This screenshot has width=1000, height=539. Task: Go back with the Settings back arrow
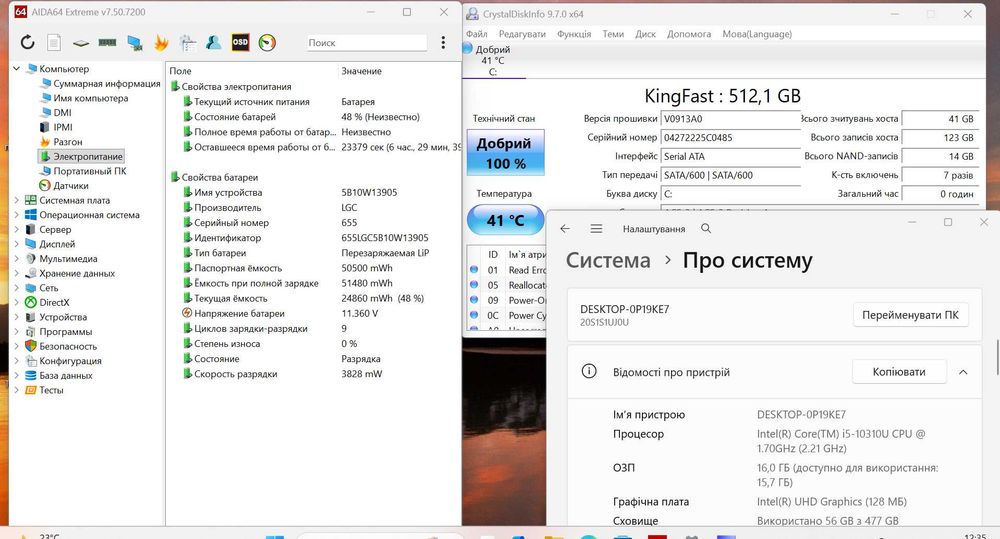click(565, 228)
